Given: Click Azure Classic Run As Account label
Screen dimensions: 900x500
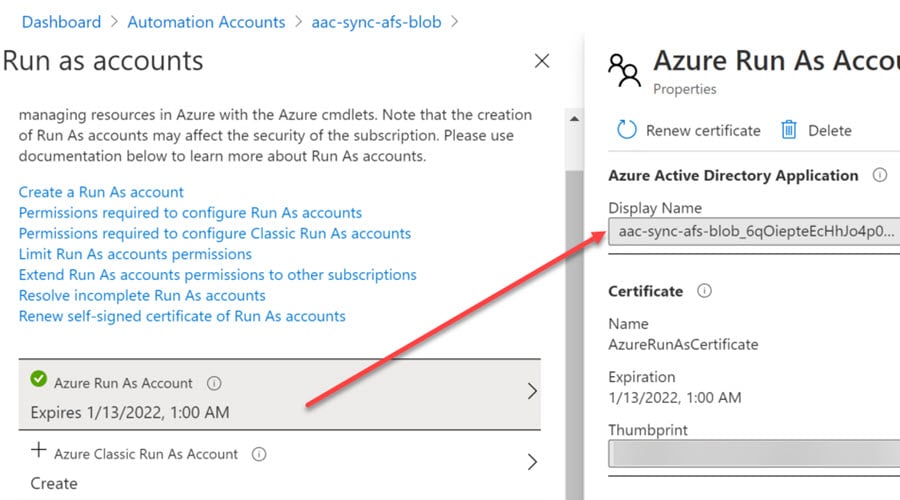Looking at the screenshot, I should [146, 454].
